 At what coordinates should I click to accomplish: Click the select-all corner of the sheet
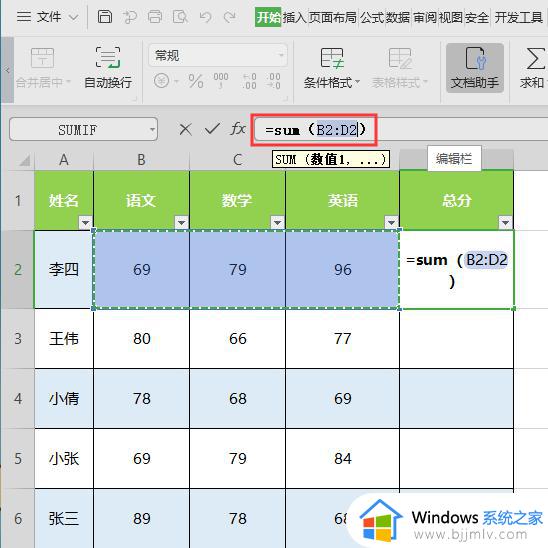24,160
